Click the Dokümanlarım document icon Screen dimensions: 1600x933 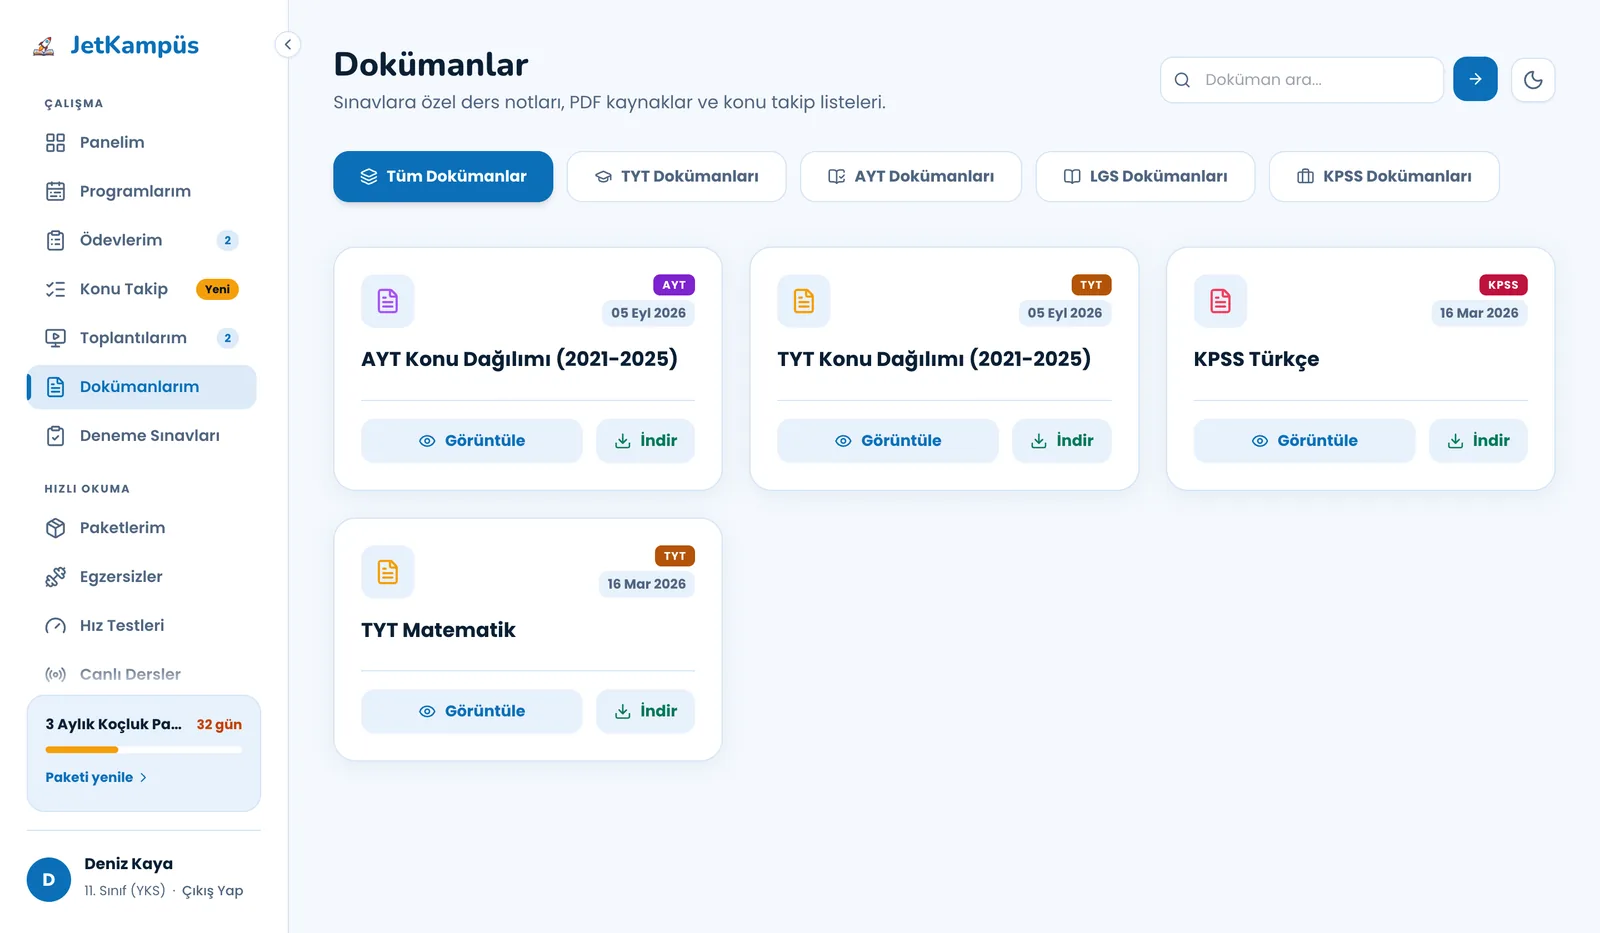[56, 387]
